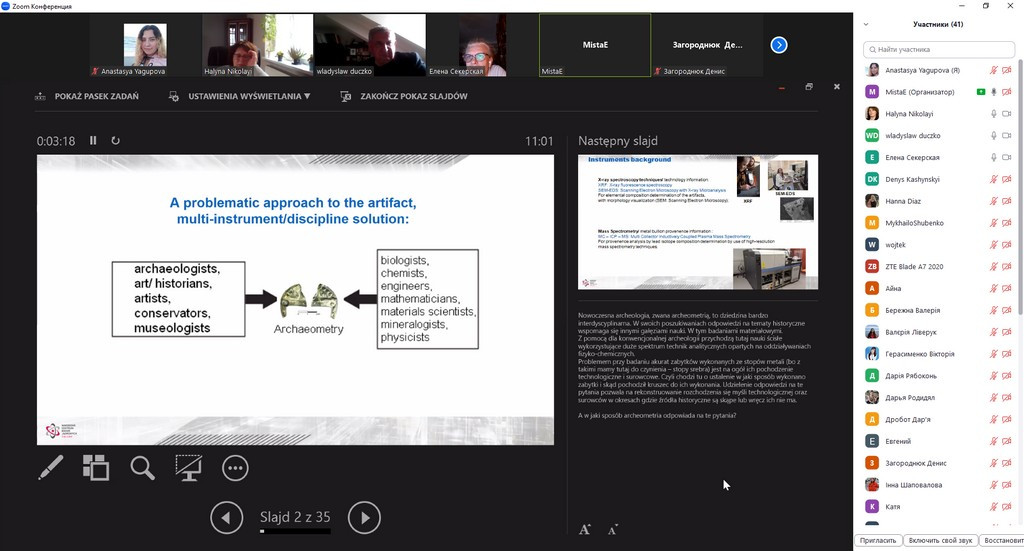Viewport: 1024px width, 551px height.
Task: Black out the slide show screen
Action: click(189, 468)
